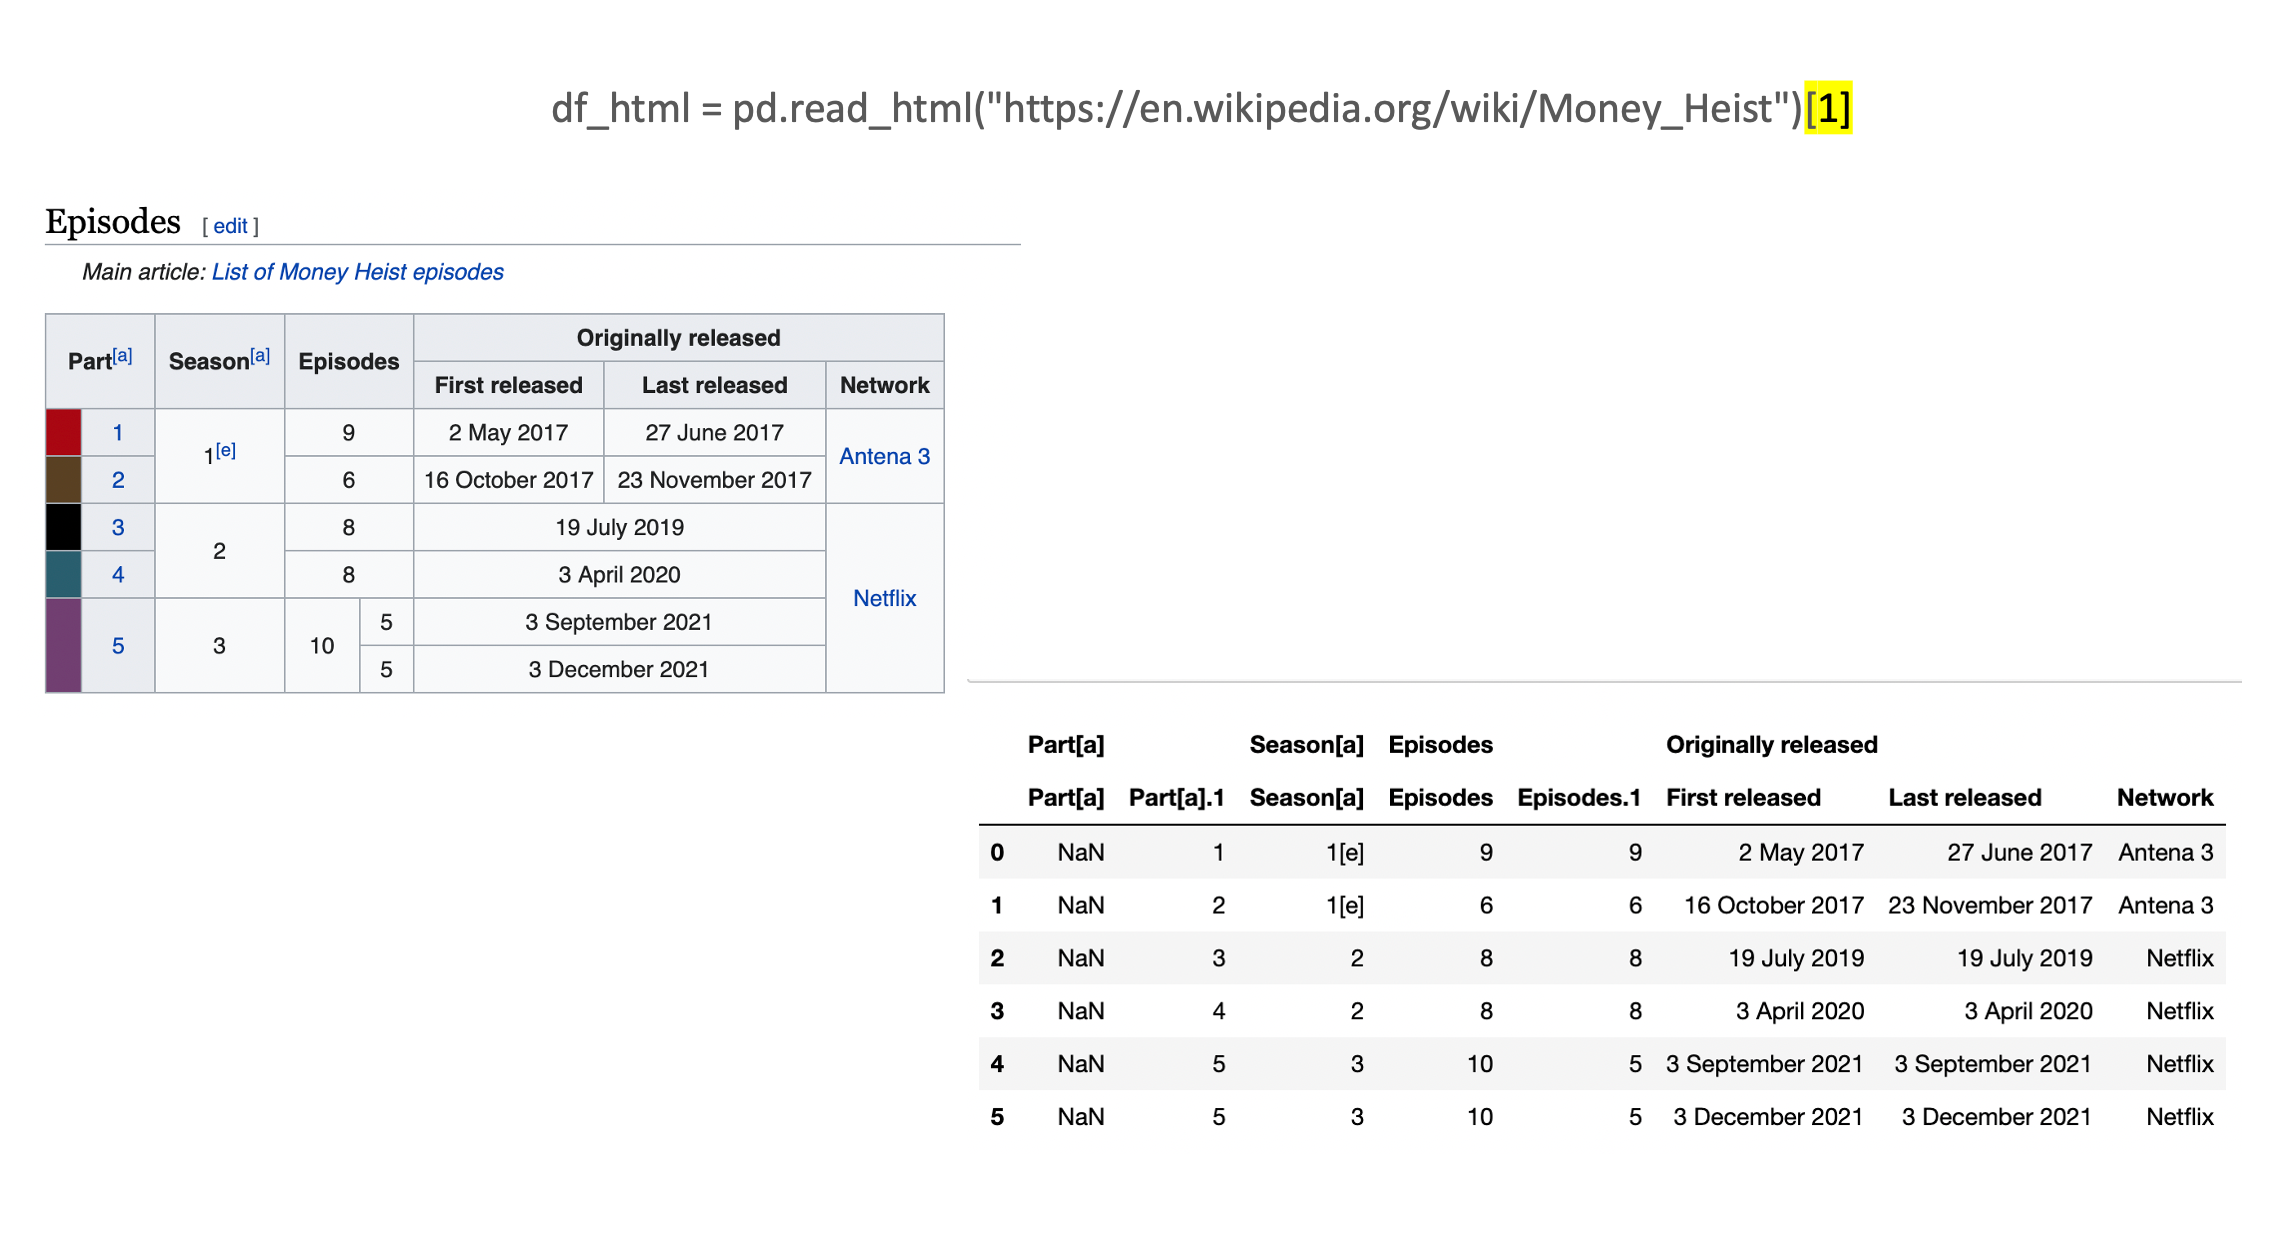Image resolution: width=2270 pixels, height=1240 pixels.
Task: Select DataFrame row index 5
Action: tap(997, 1117)
